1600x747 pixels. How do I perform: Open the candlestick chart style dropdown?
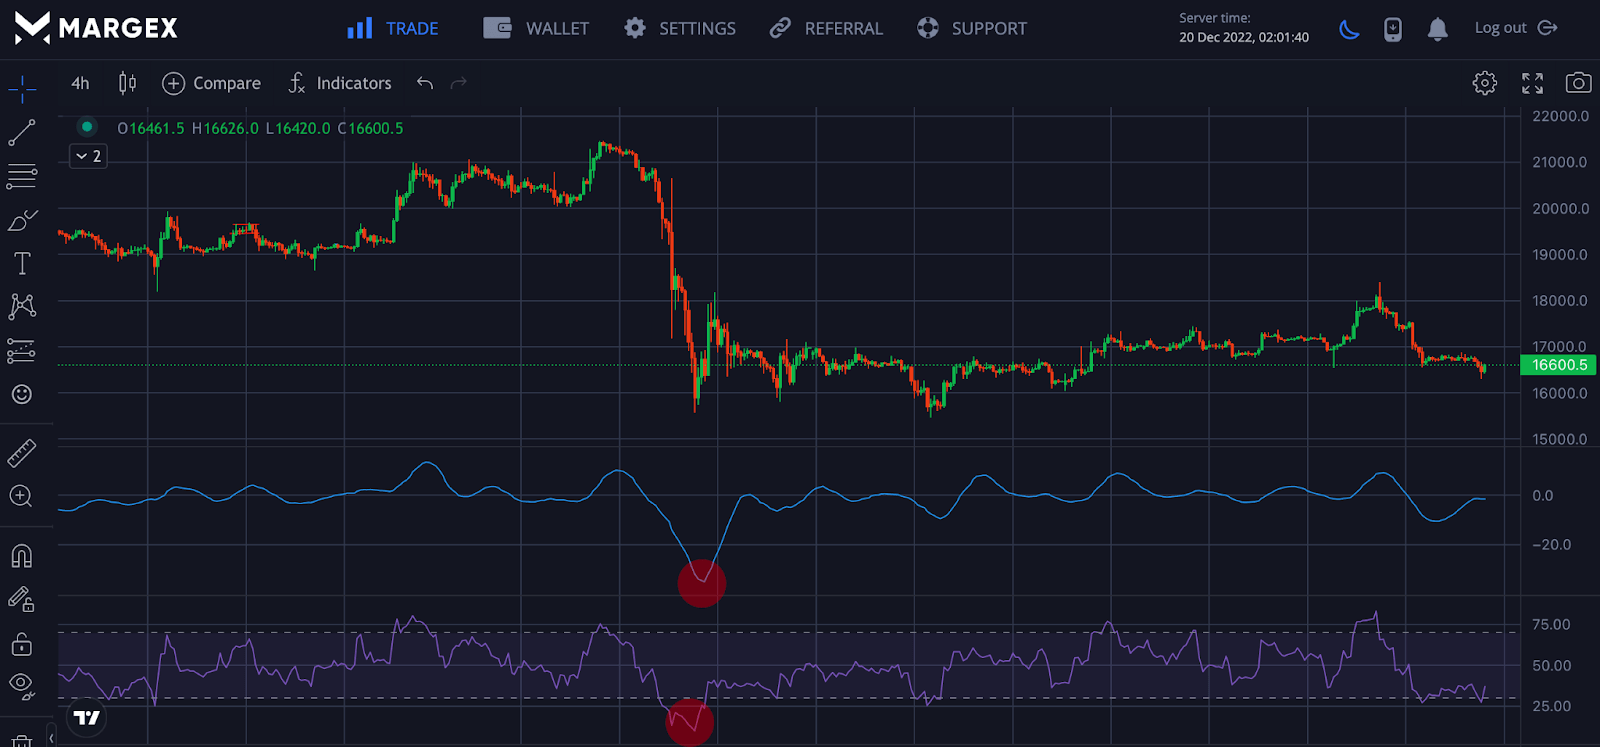[x=127, y=83]
